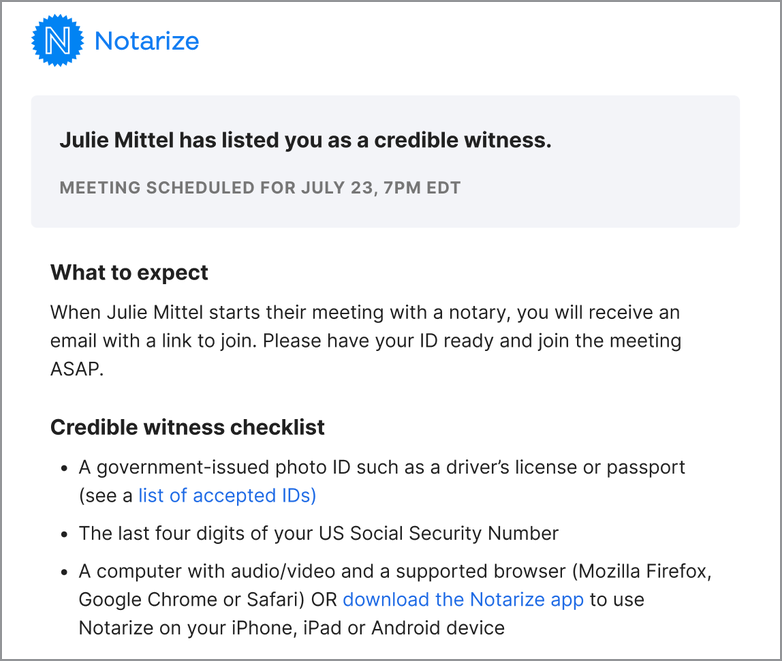Viewport: 782px width, 661px height.
Task: Click the bullet dot before government-issued photo ID
Action: tap(64, 468)
